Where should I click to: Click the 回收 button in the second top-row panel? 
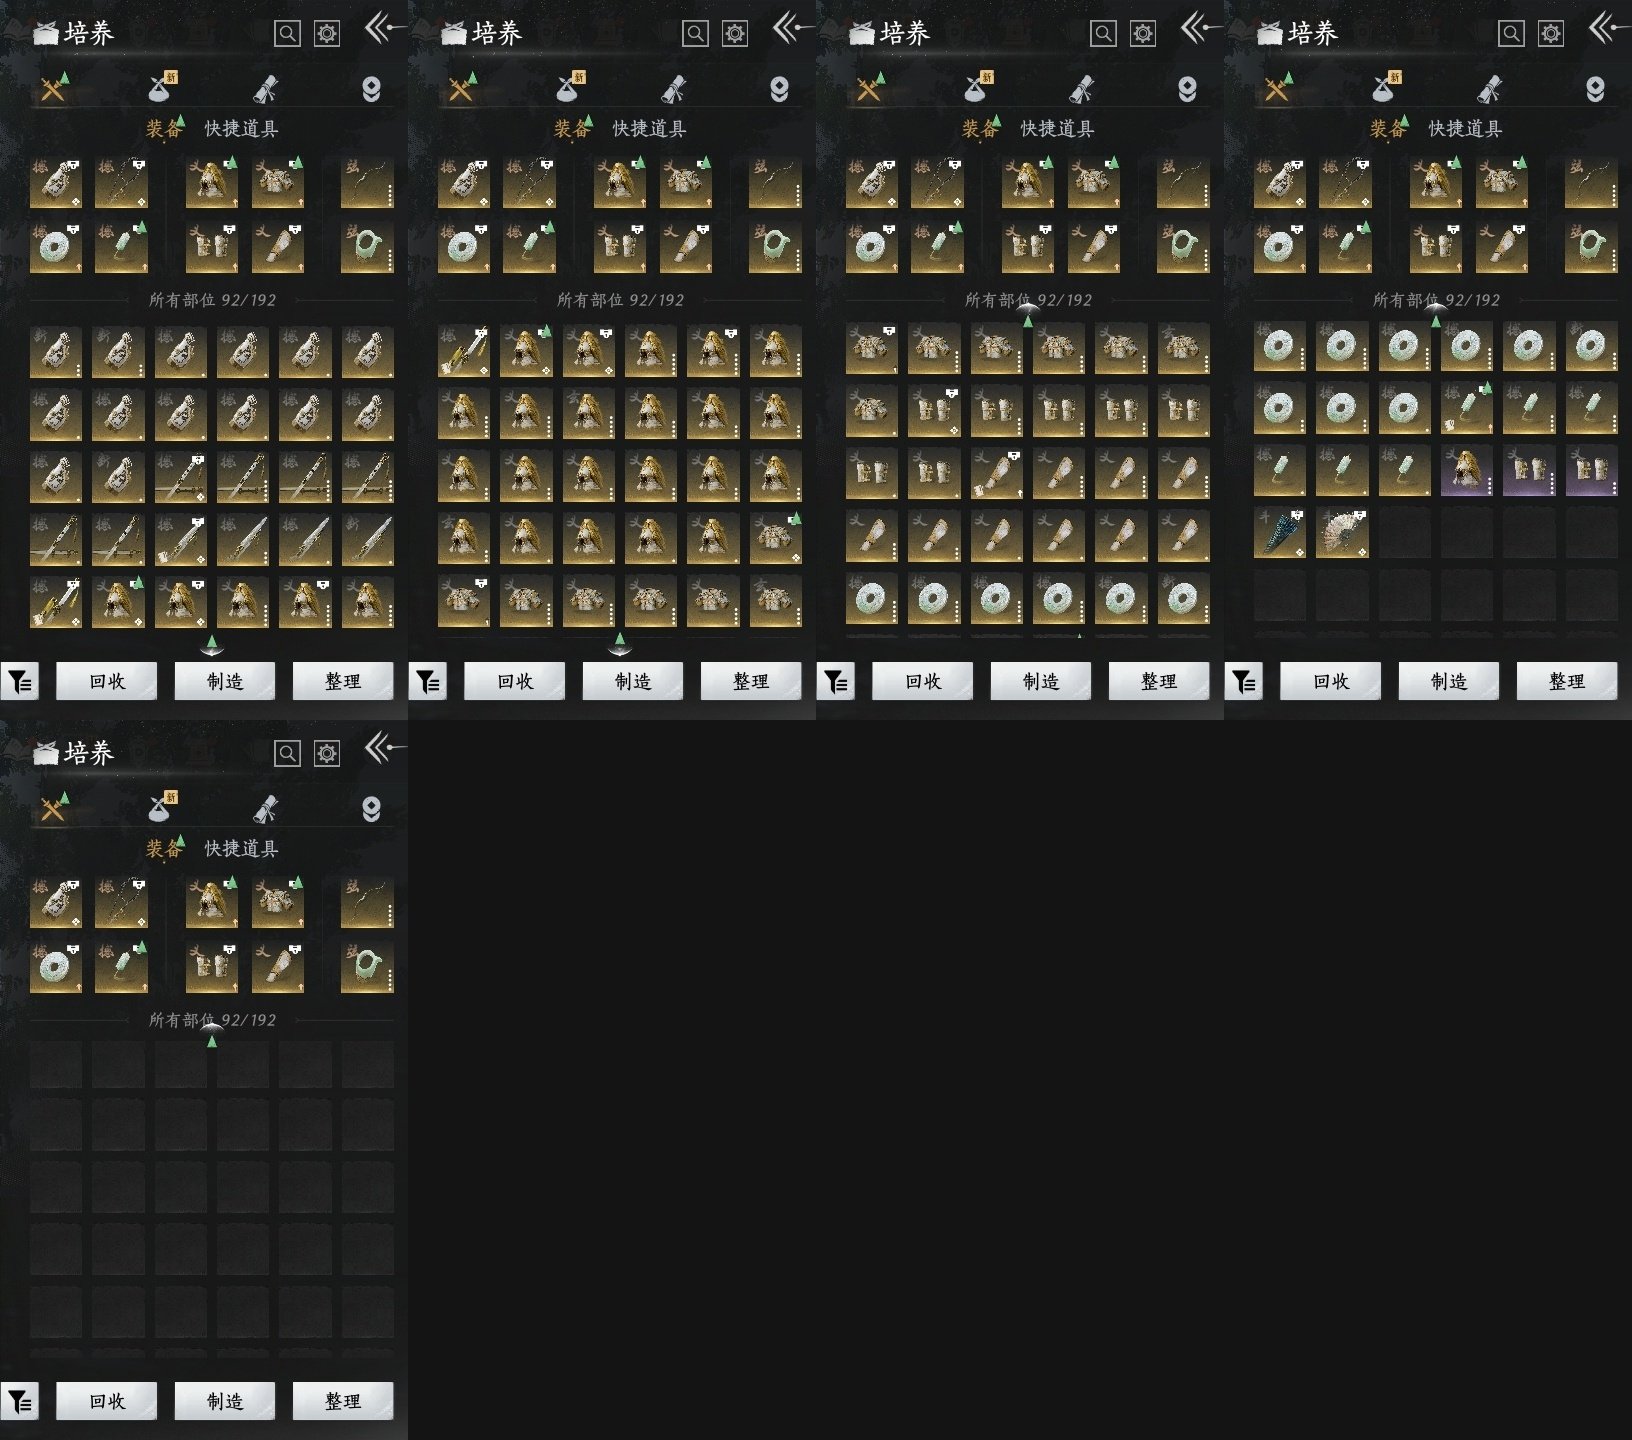pos(515,681)
